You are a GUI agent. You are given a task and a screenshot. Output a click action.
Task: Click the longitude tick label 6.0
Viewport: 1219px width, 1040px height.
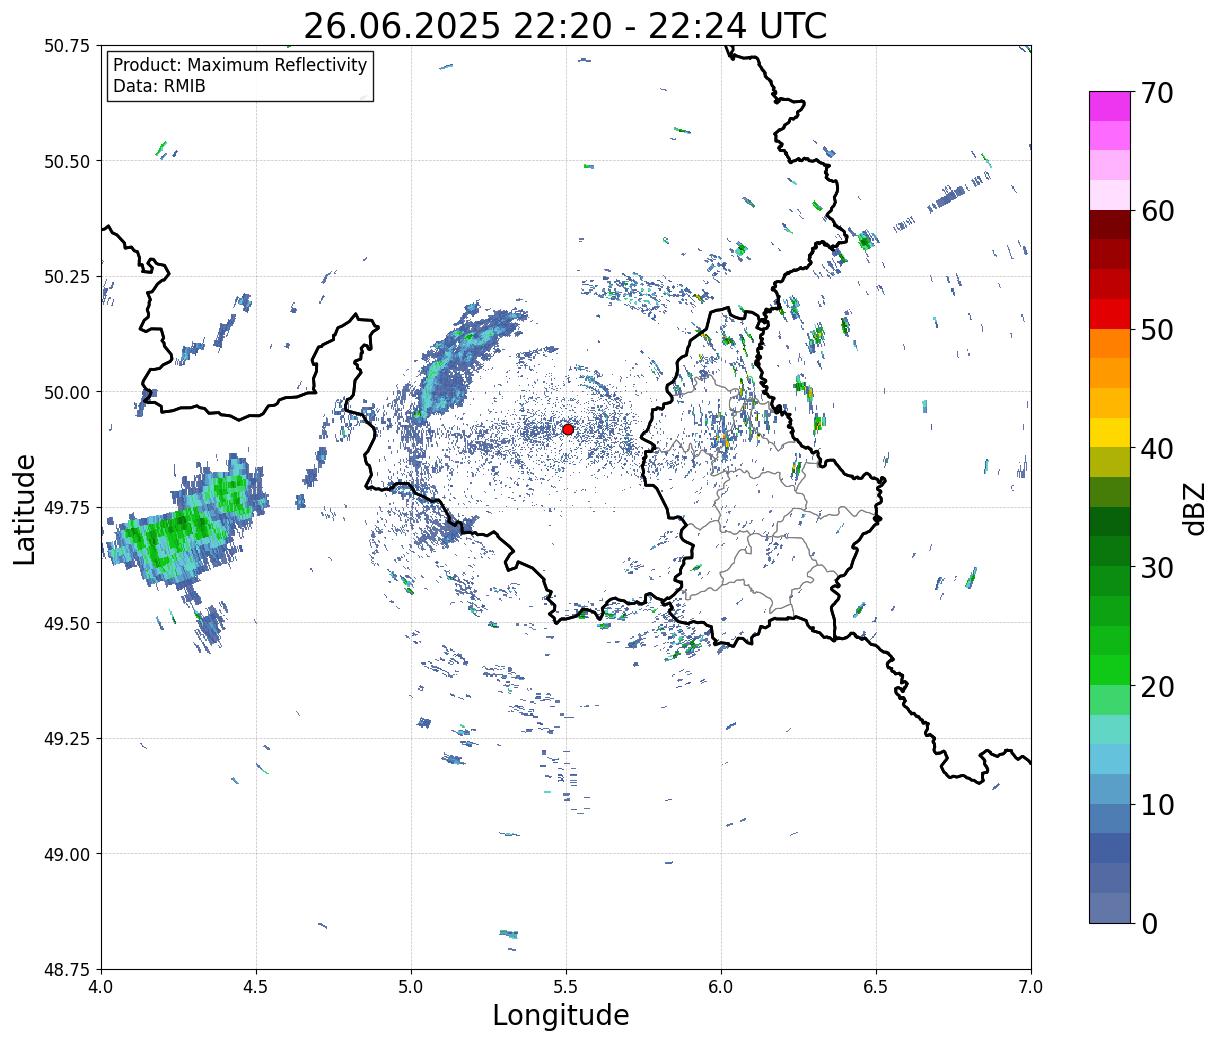[721, 987]
